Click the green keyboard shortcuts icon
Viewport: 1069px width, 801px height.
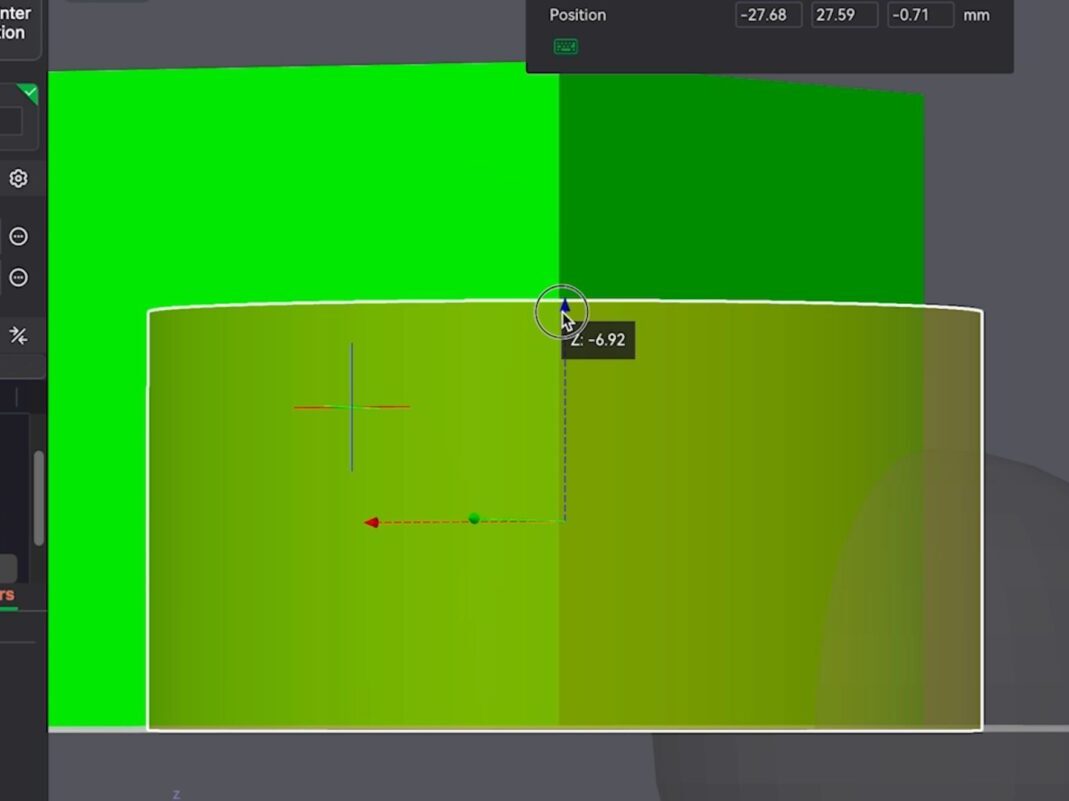coord(565,47)
